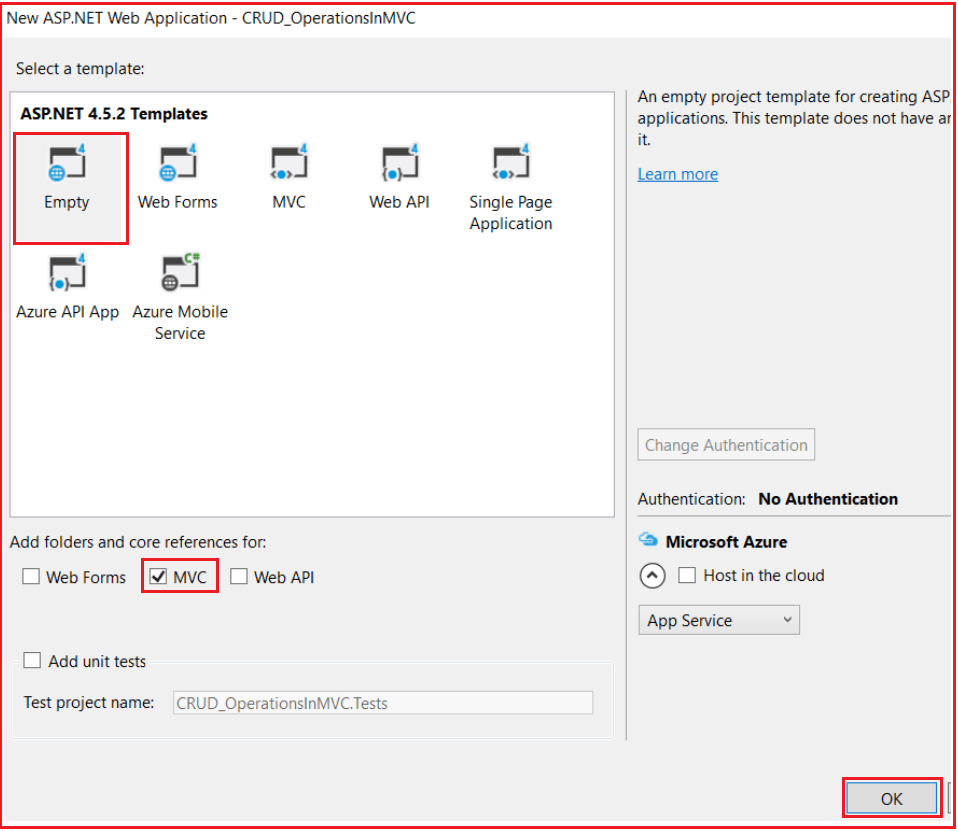The height and width of the screenshot is (831, 958).
Task: Pick the MVC template icon
Action: pos(289,163)
